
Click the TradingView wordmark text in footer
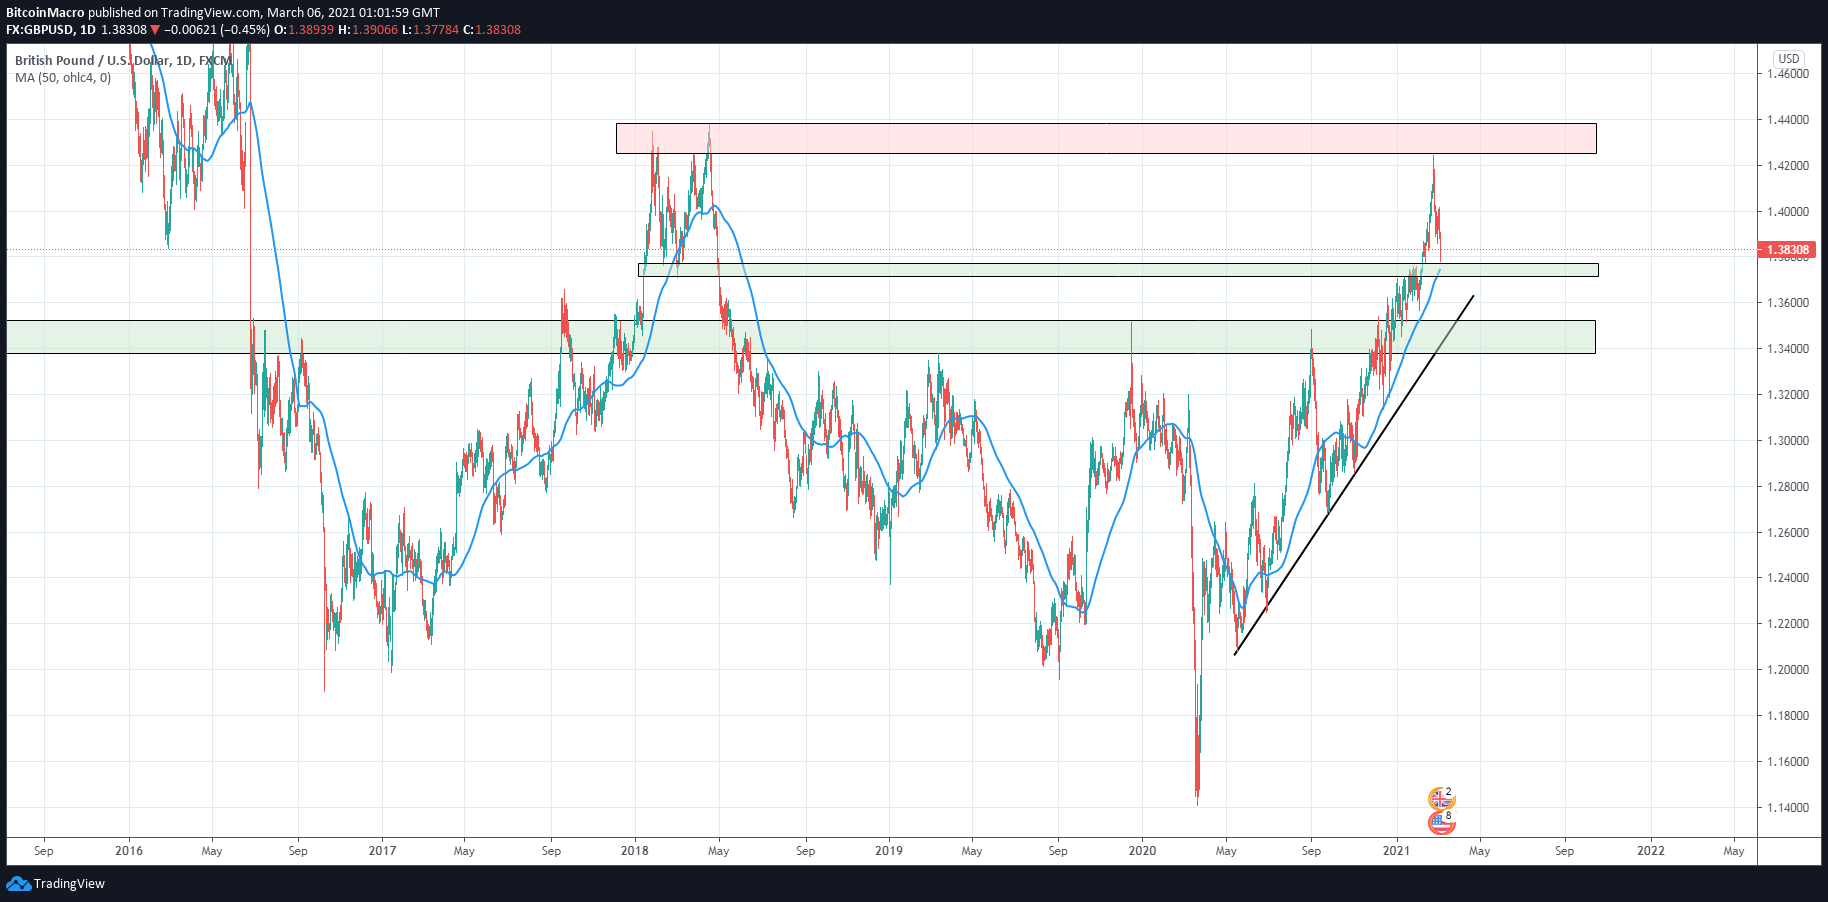tap(69, 884)
